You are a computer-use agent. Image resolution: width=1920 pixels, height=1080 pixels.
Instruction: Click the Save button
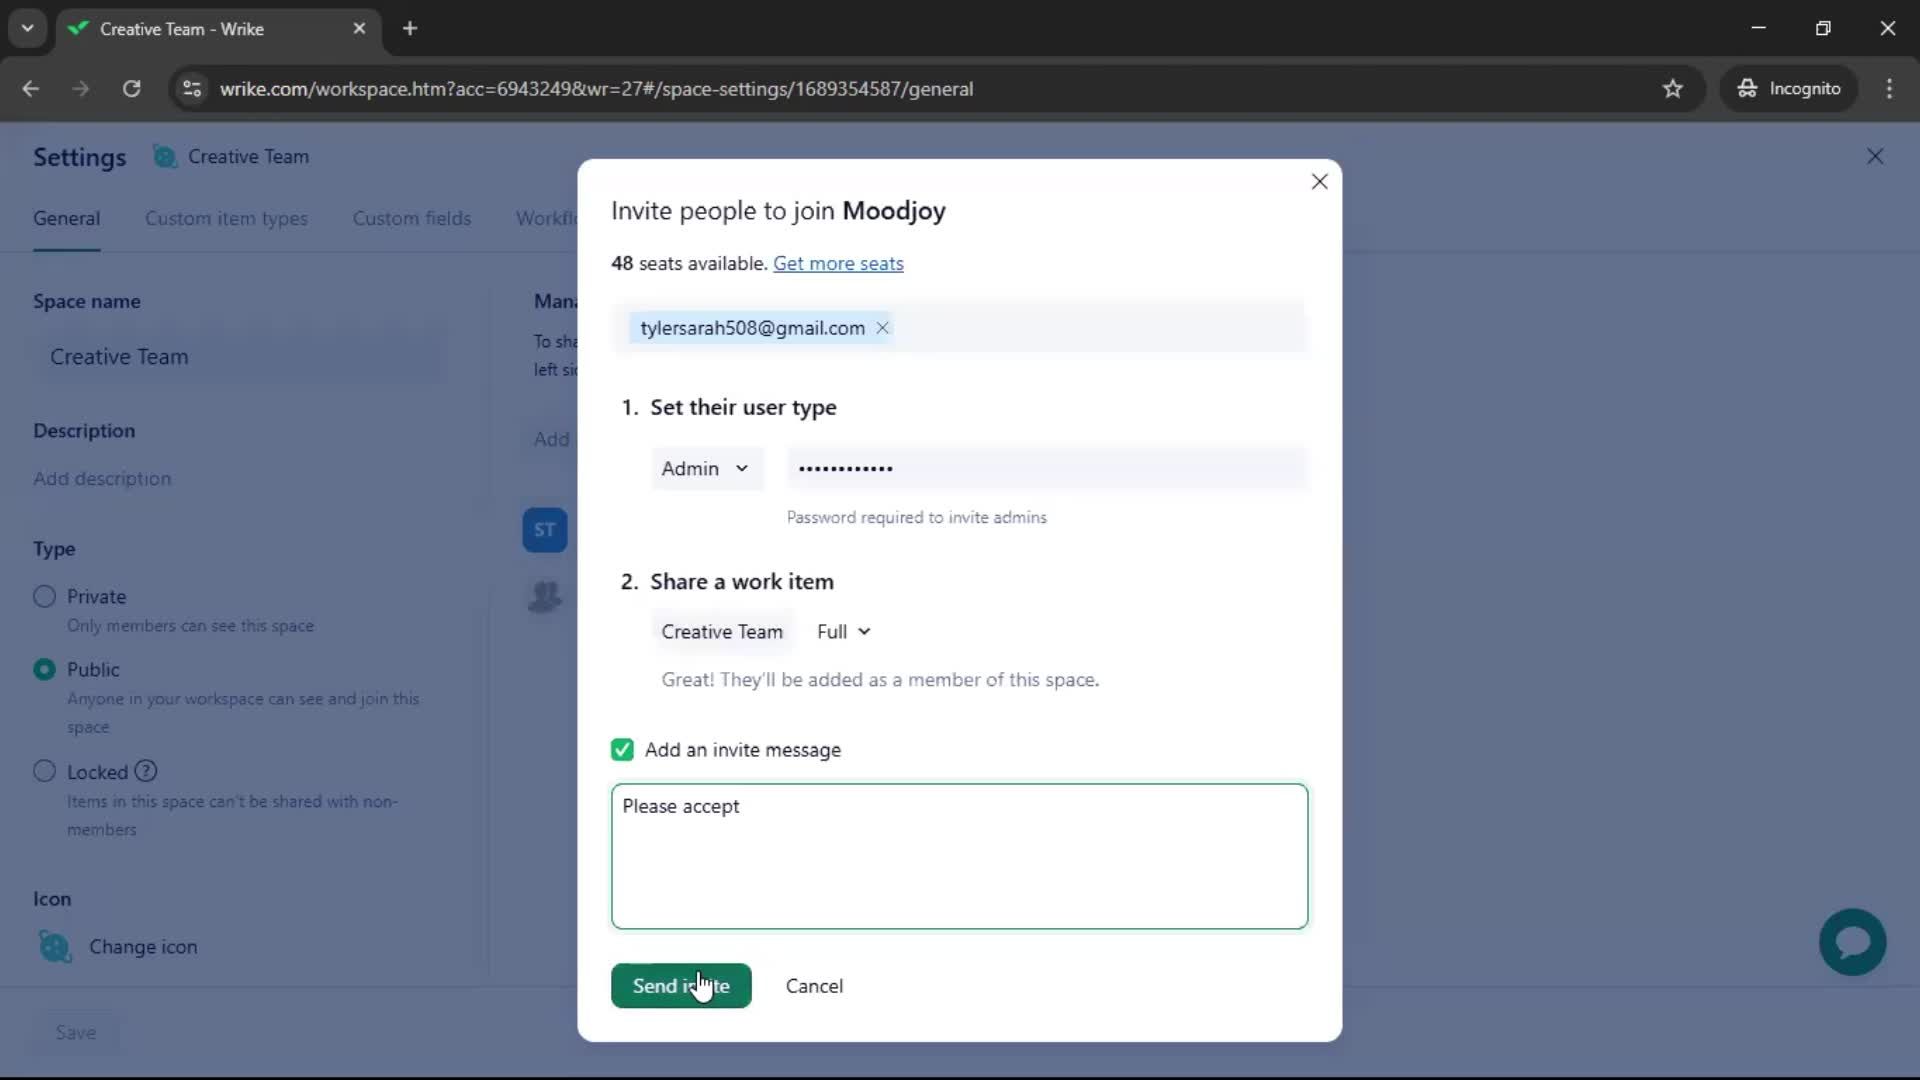76,1033
